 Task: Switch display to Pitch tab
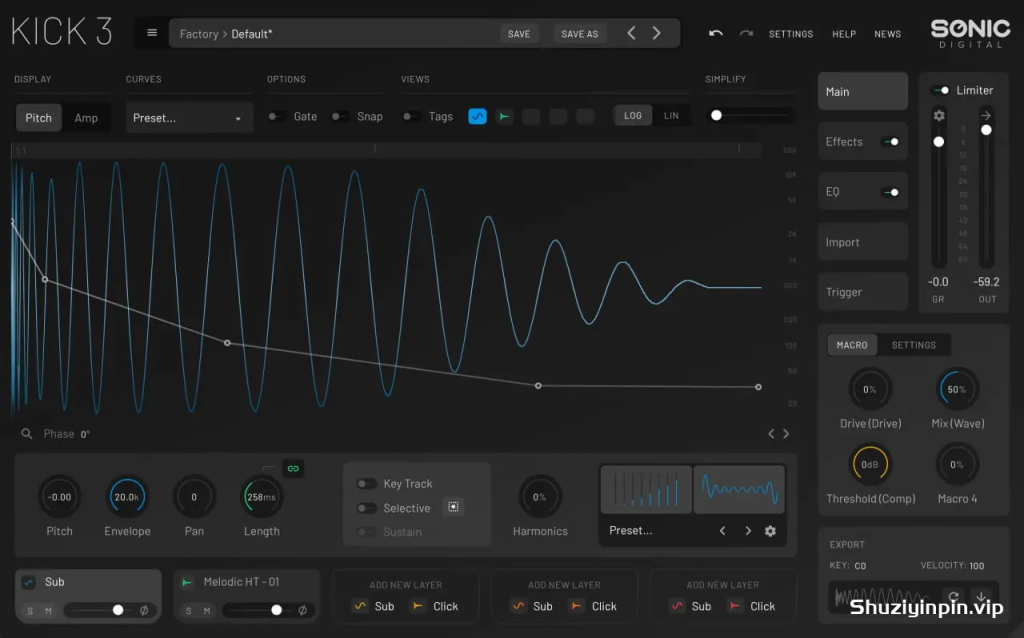click(x=39, y=118)
